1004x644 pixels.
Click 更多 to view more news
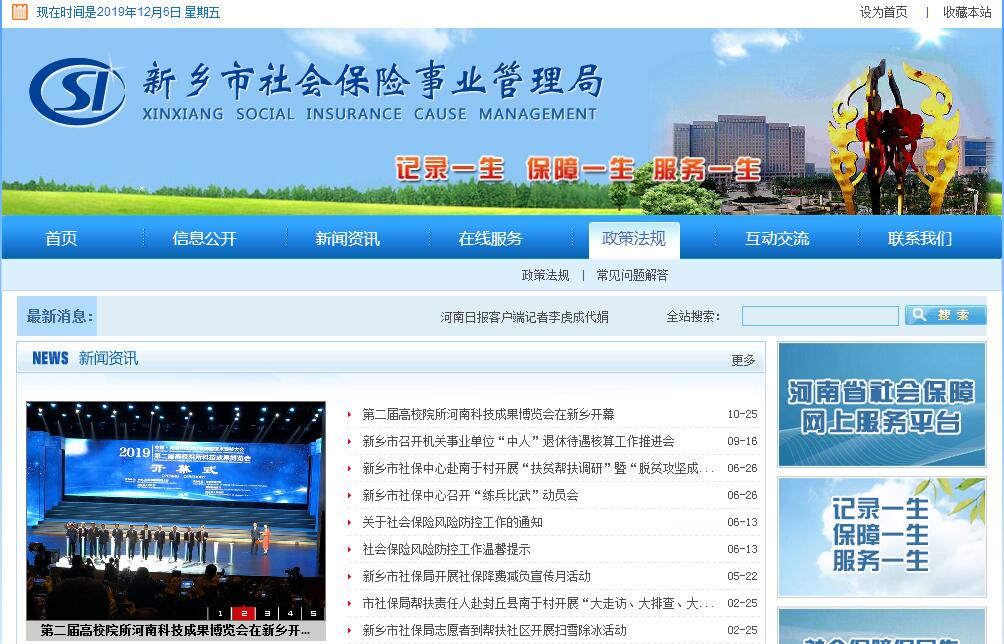point(743,360)
